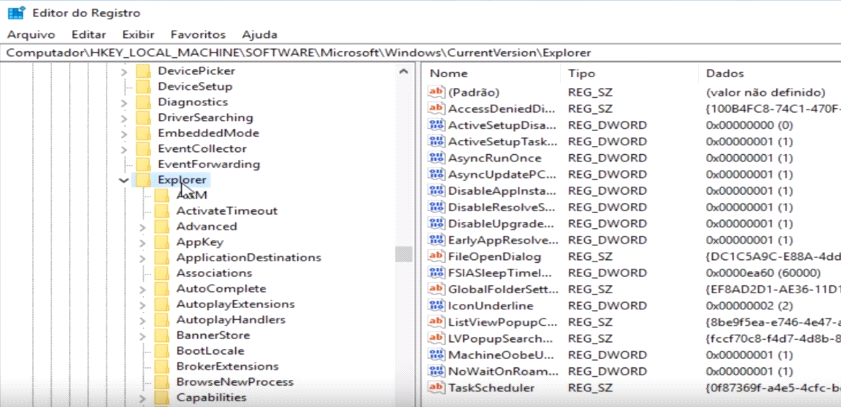Select the EventForwarding folder icon

(143, 164)
